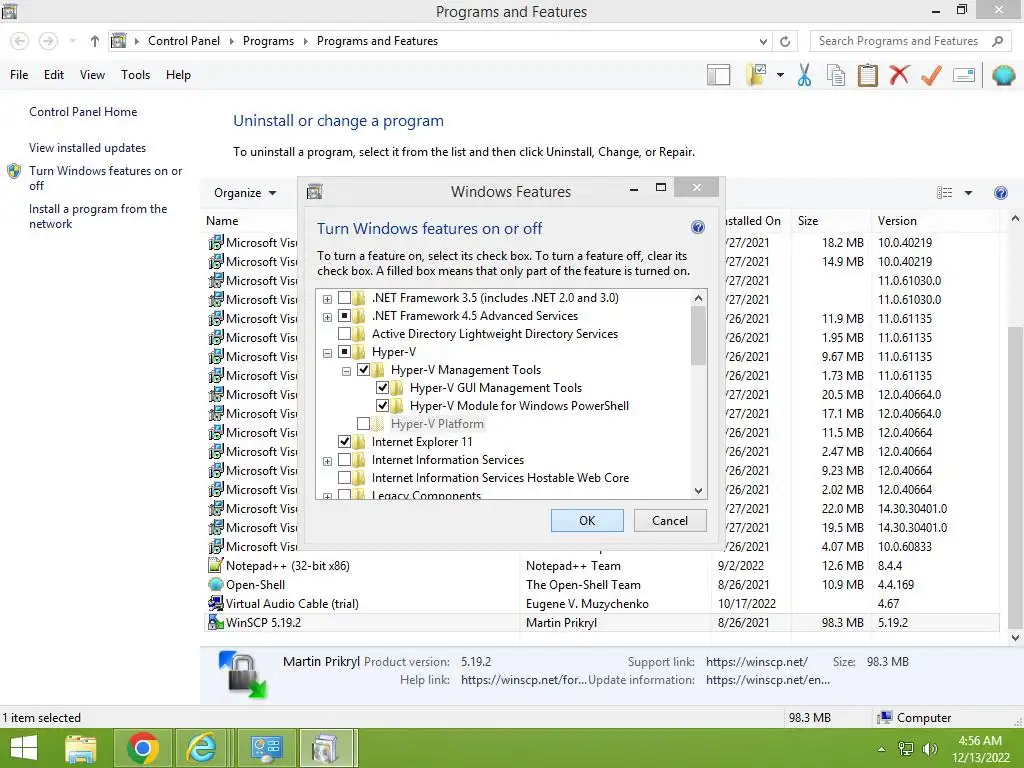Check Active Directory Lightweight Directory Services
1024x768 pixels.
click(x=344, y=334)
